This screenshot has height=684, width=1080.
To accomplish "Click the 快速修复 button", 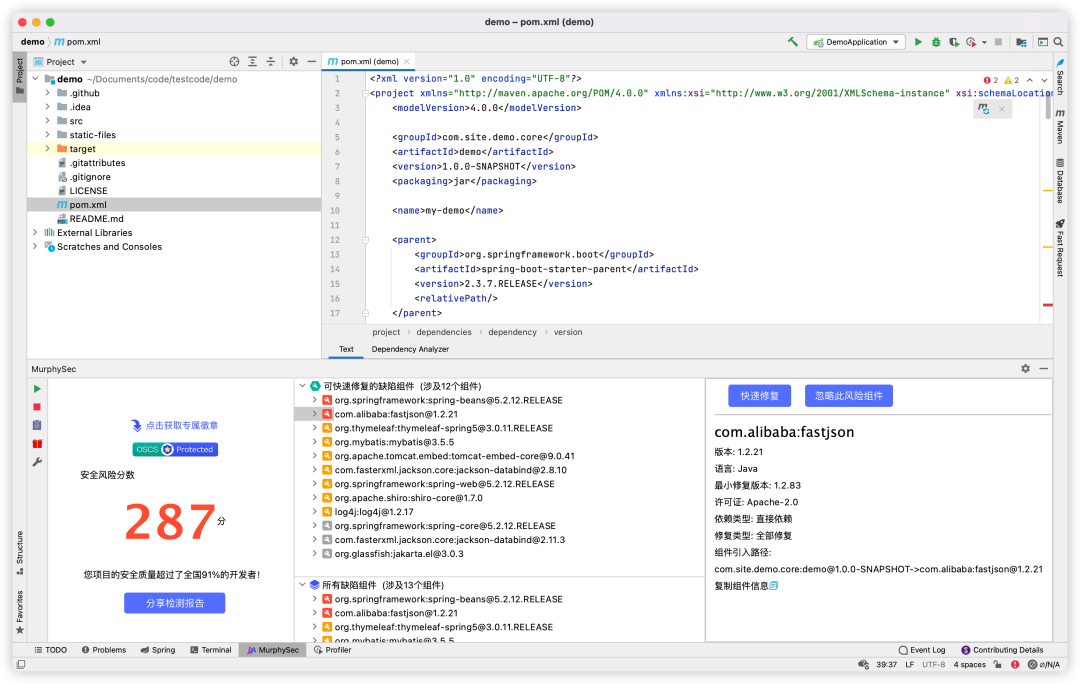I will pyautogui.click(x=760, y=395).
